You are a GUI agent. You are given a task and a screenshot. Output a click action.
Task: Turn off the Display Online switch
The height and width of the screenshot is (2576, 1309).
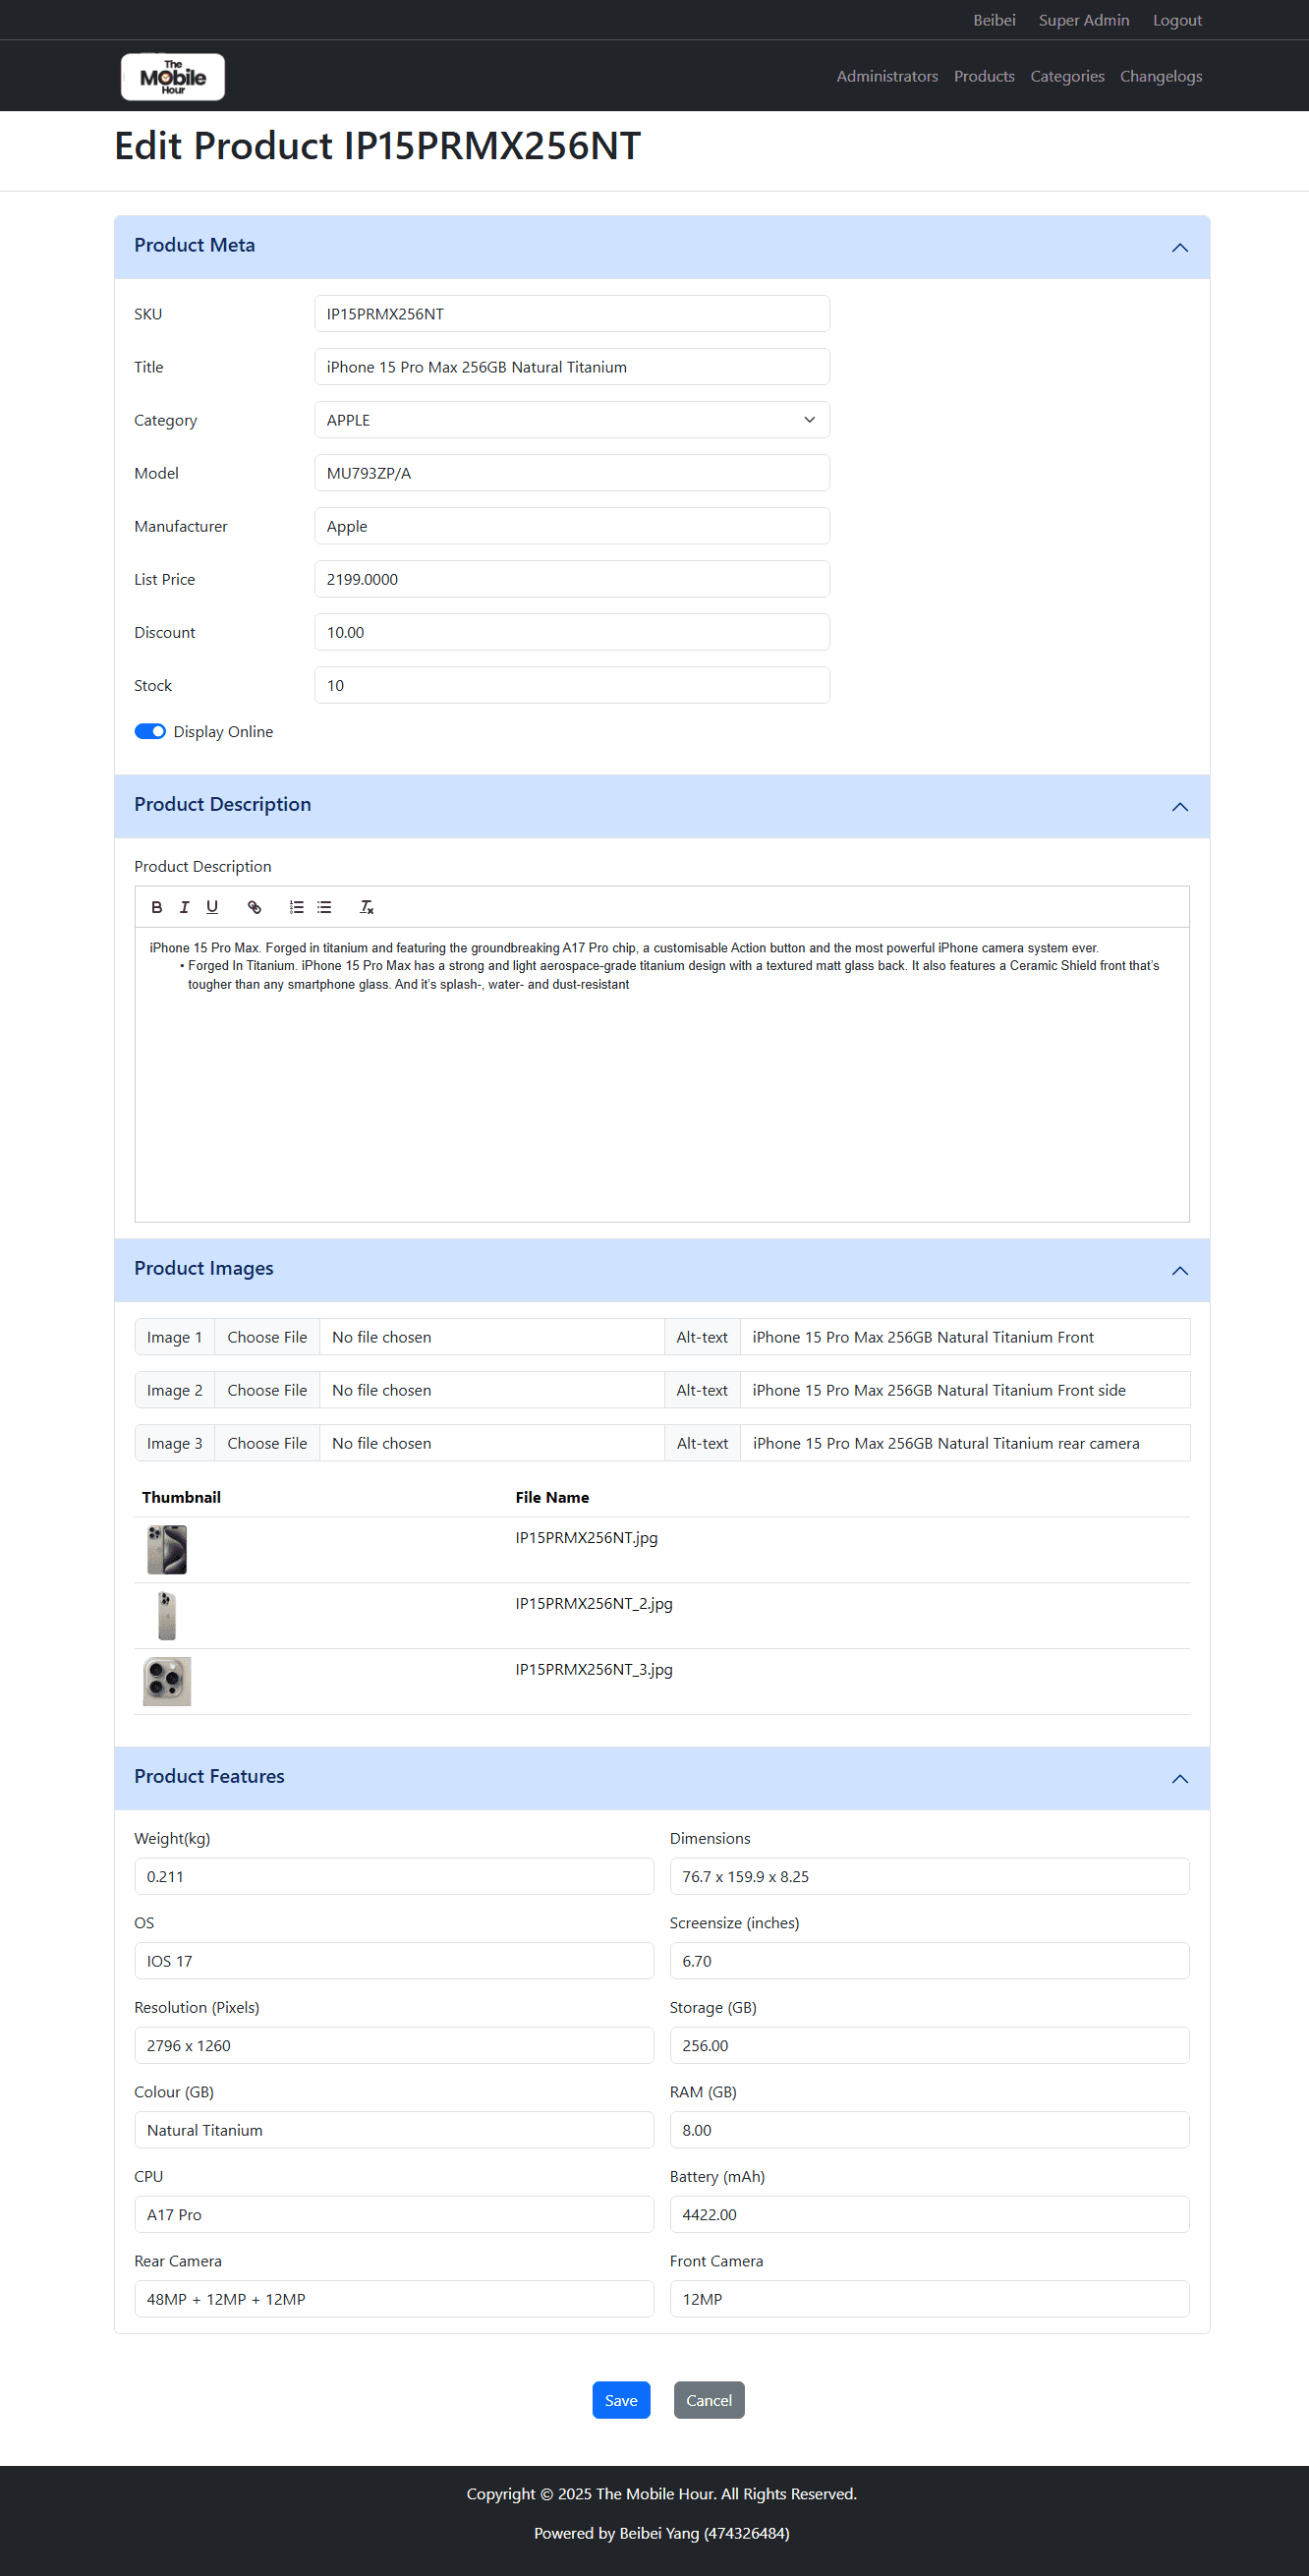(x=150, y=732)
